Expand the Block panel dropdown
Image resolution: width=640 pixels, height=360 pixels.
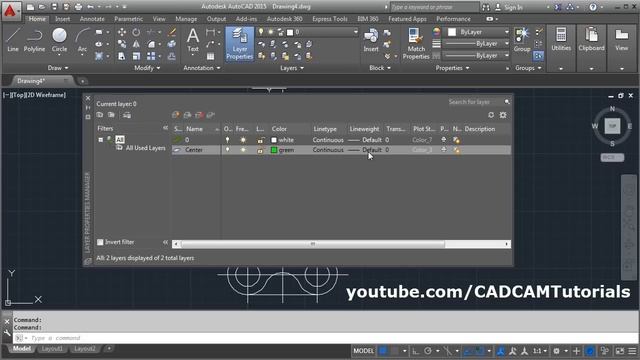(380, 68)
